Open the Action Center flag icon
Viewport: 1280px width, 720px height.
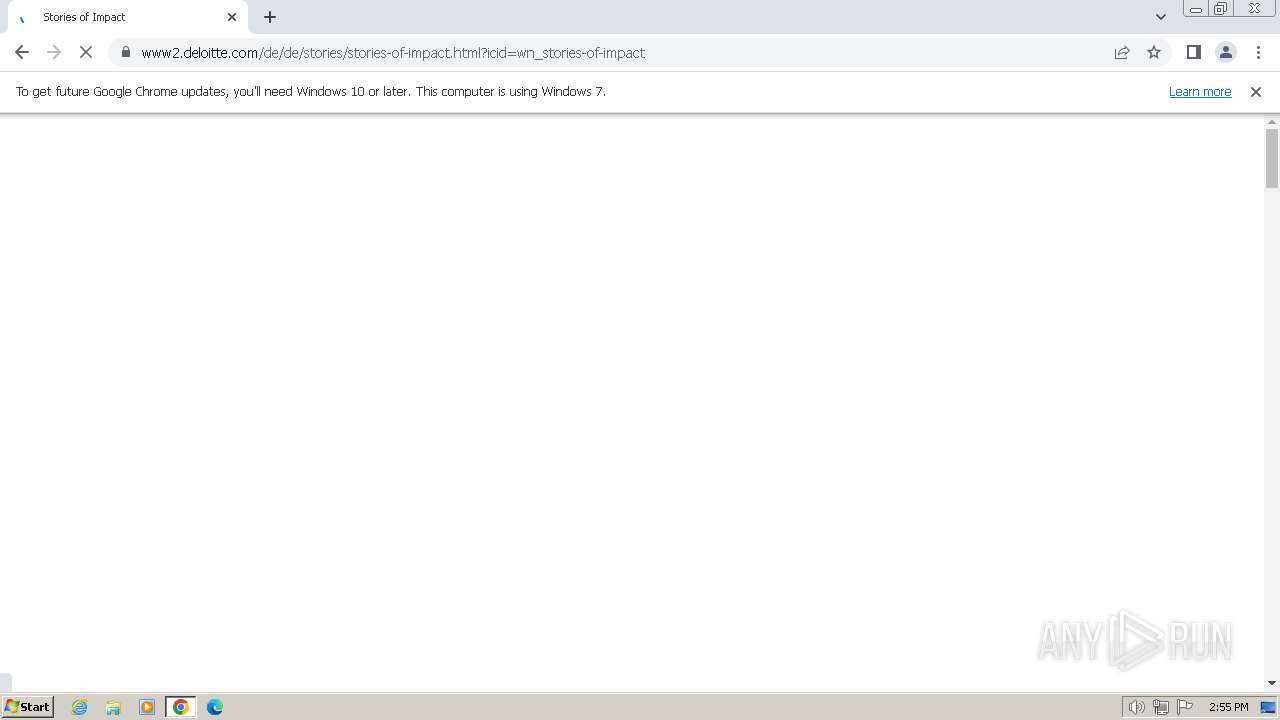tap(1185, 707)
